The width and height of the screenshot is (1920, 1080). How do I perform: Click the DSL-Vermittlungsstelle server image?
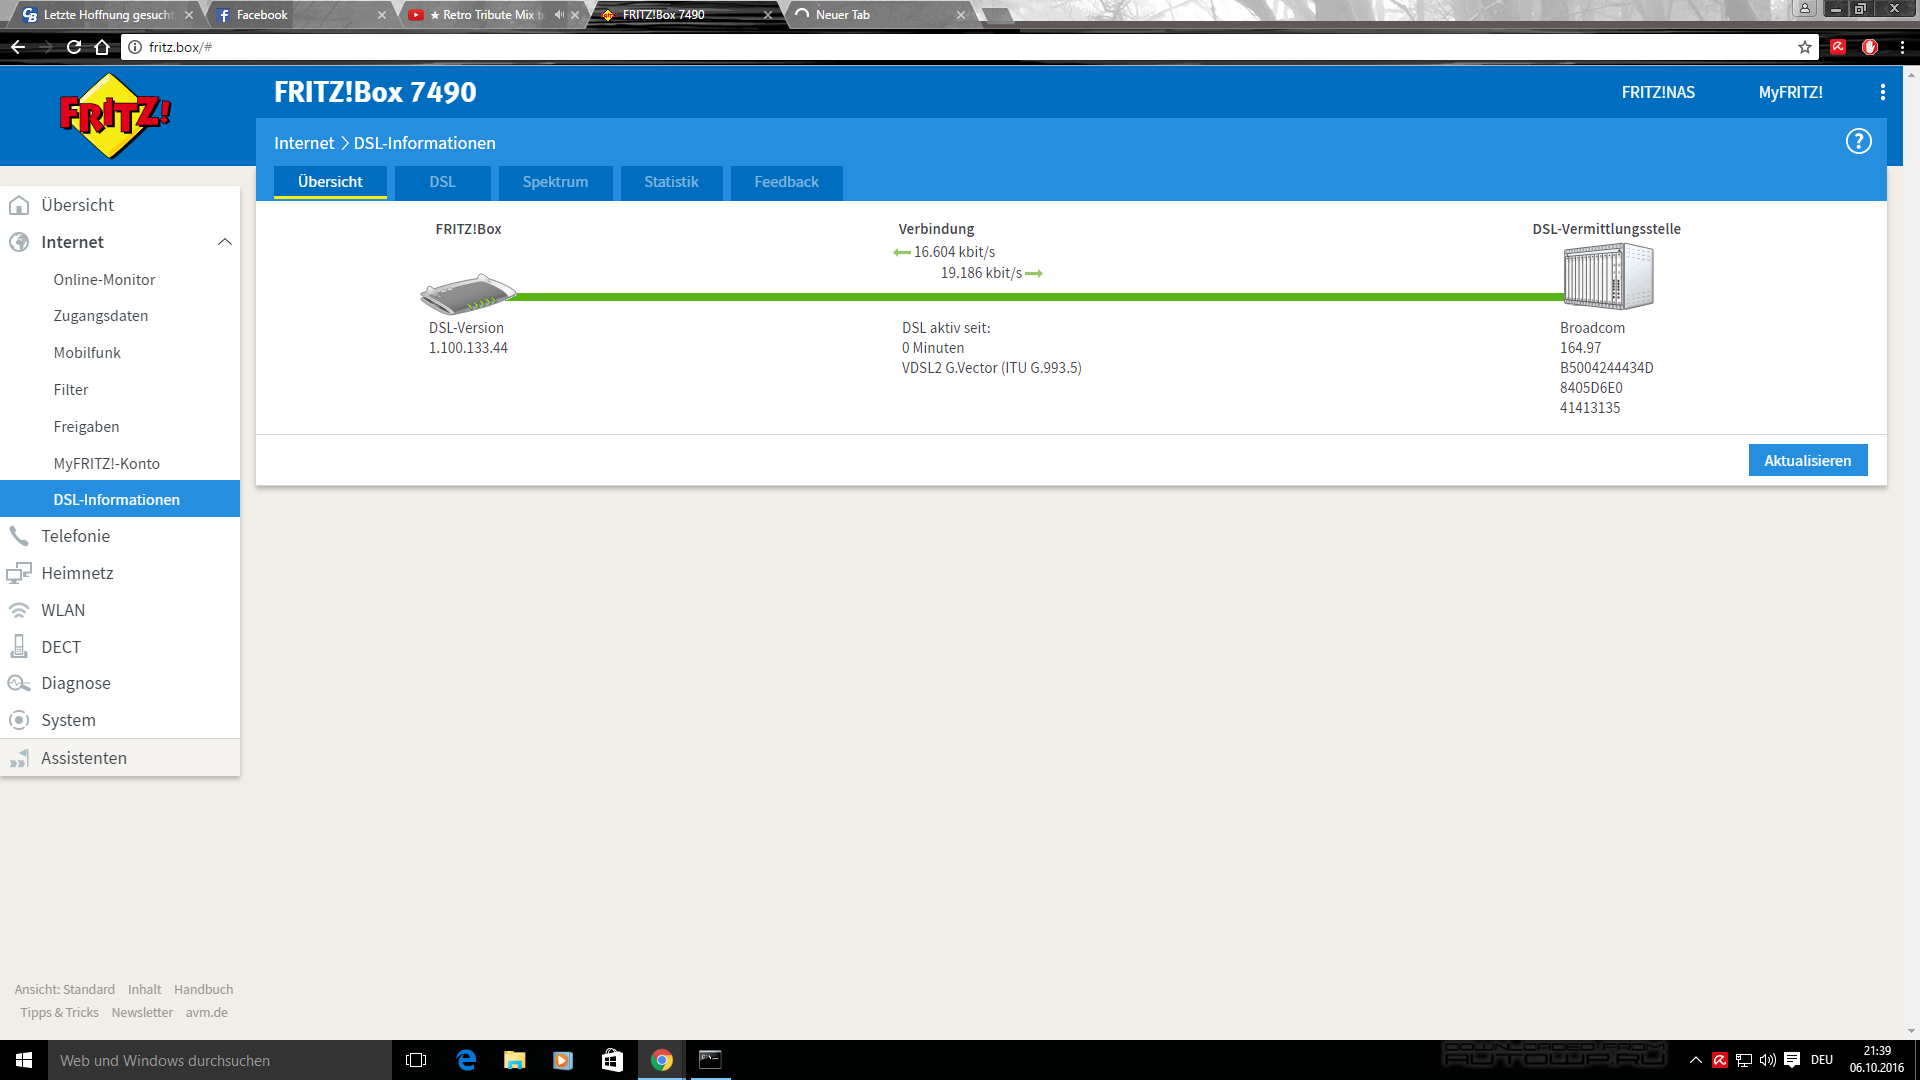pyautogui.click(x=1607, y=277)
